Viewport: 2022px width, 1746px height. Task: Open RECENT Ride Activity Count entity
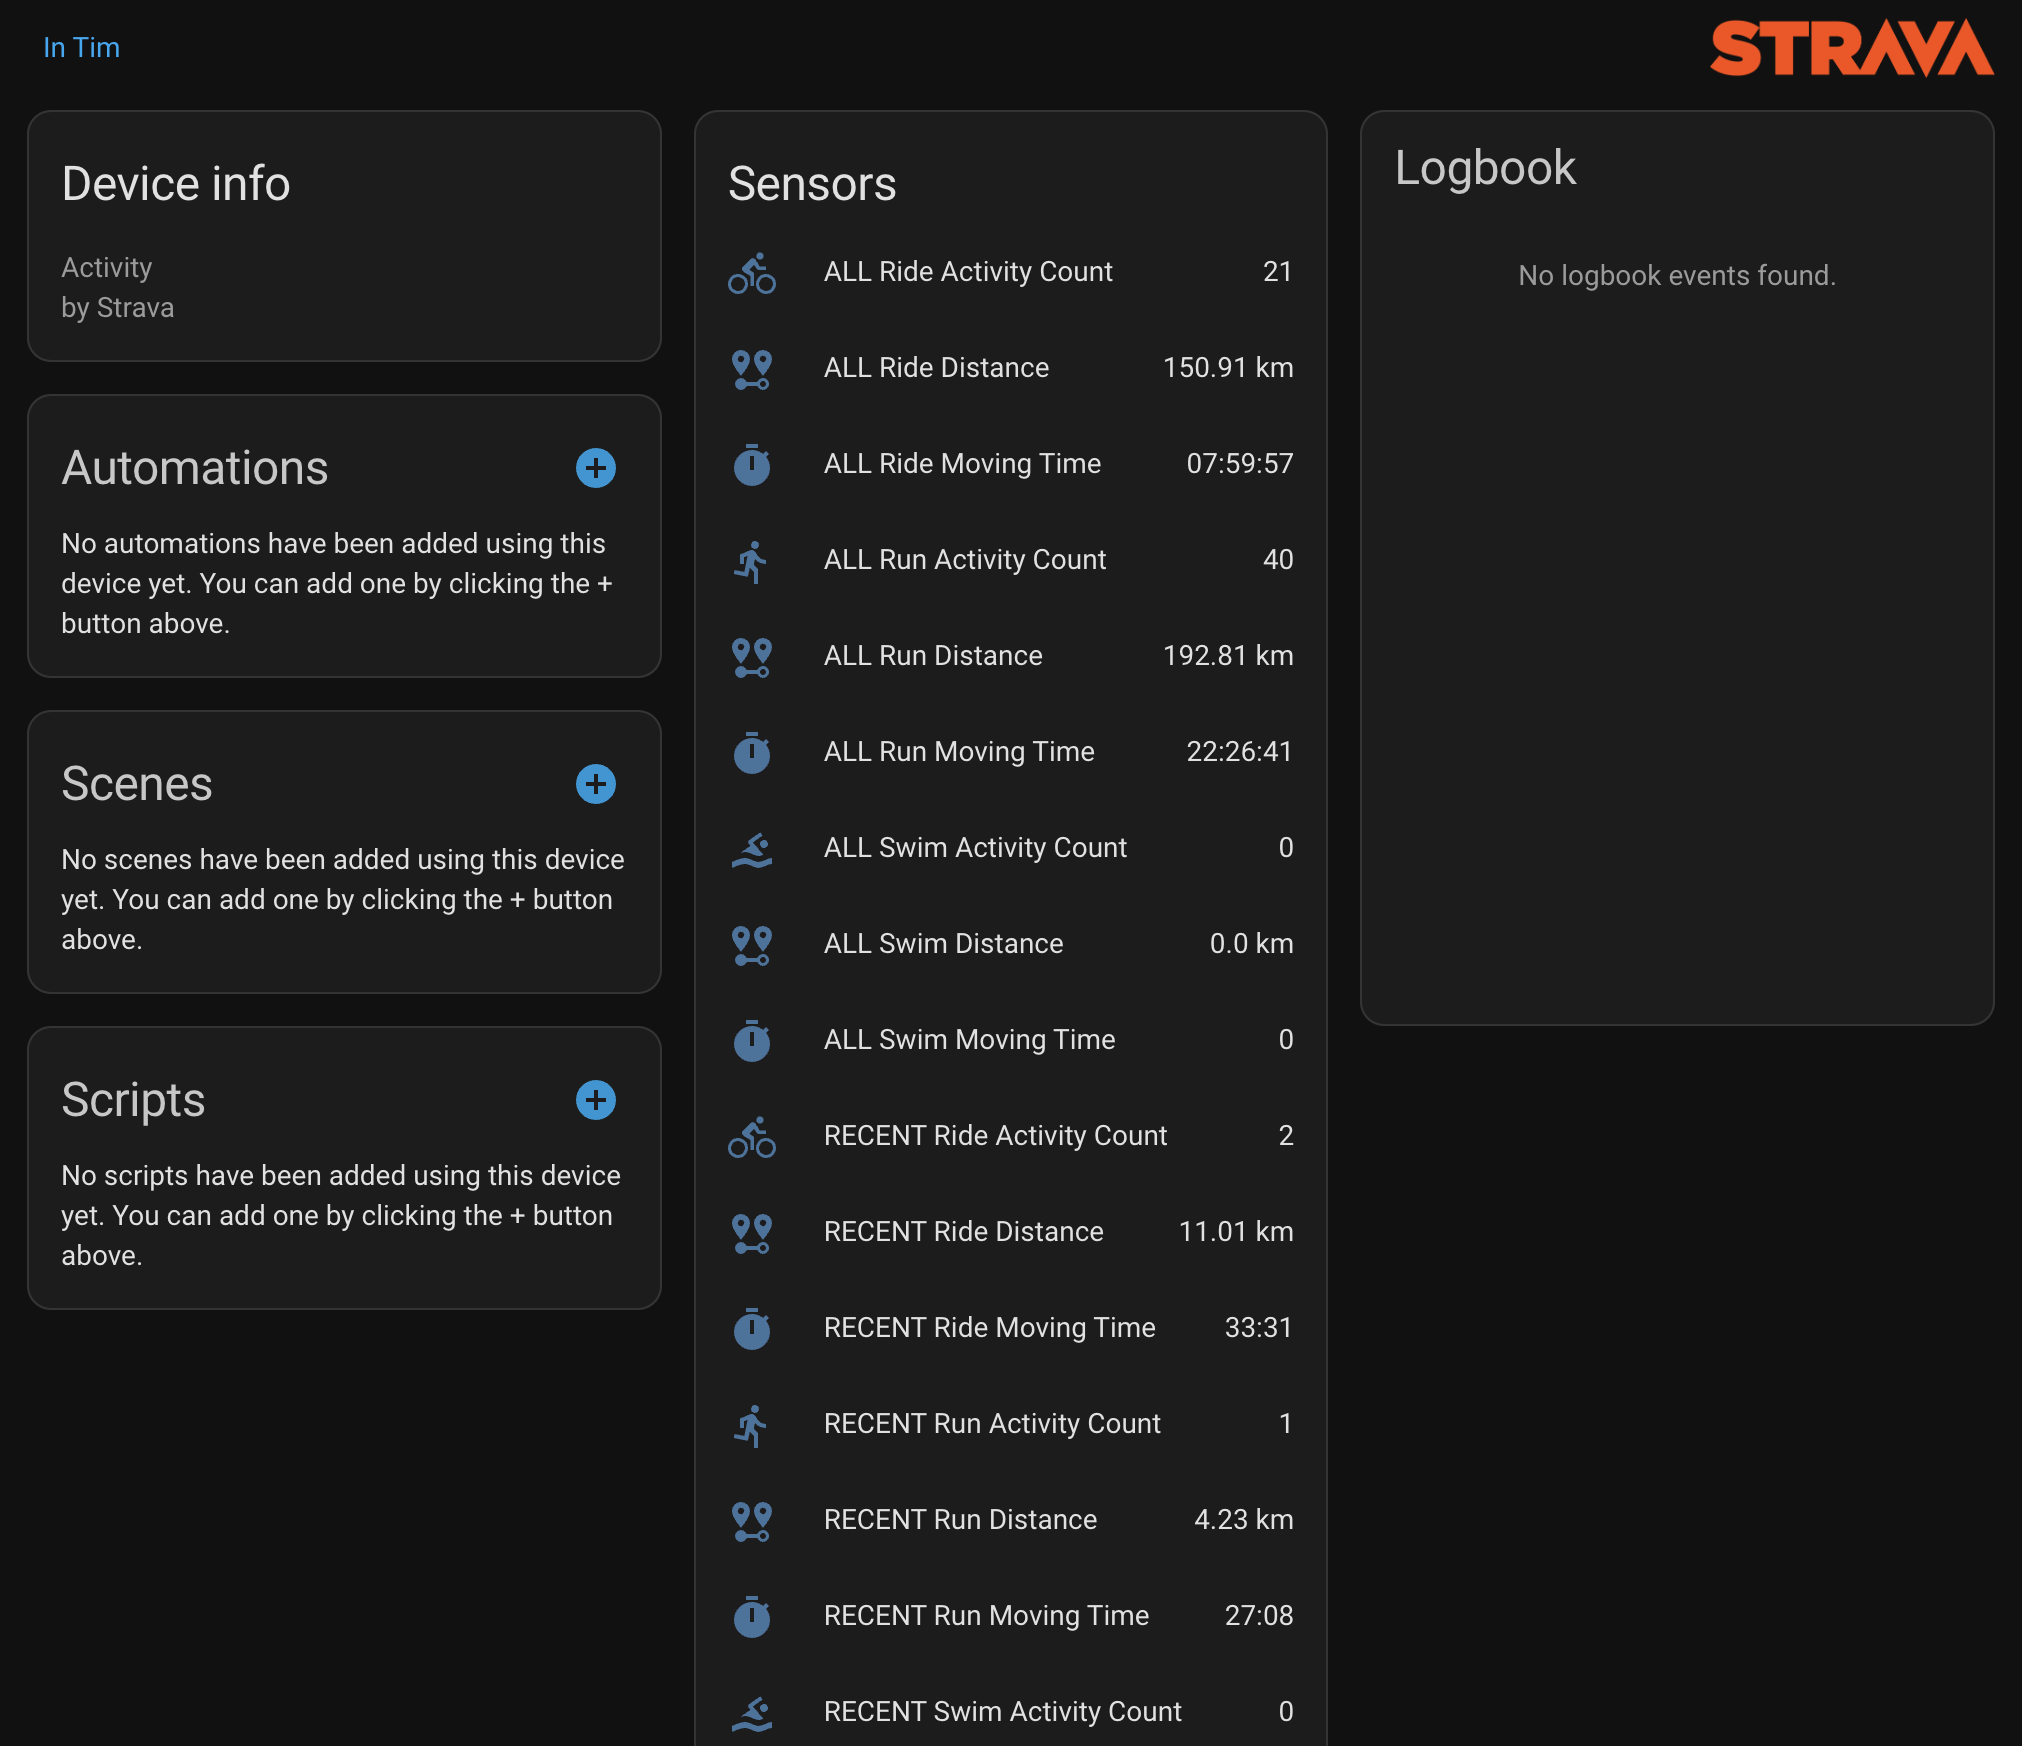coord(994,1136)
